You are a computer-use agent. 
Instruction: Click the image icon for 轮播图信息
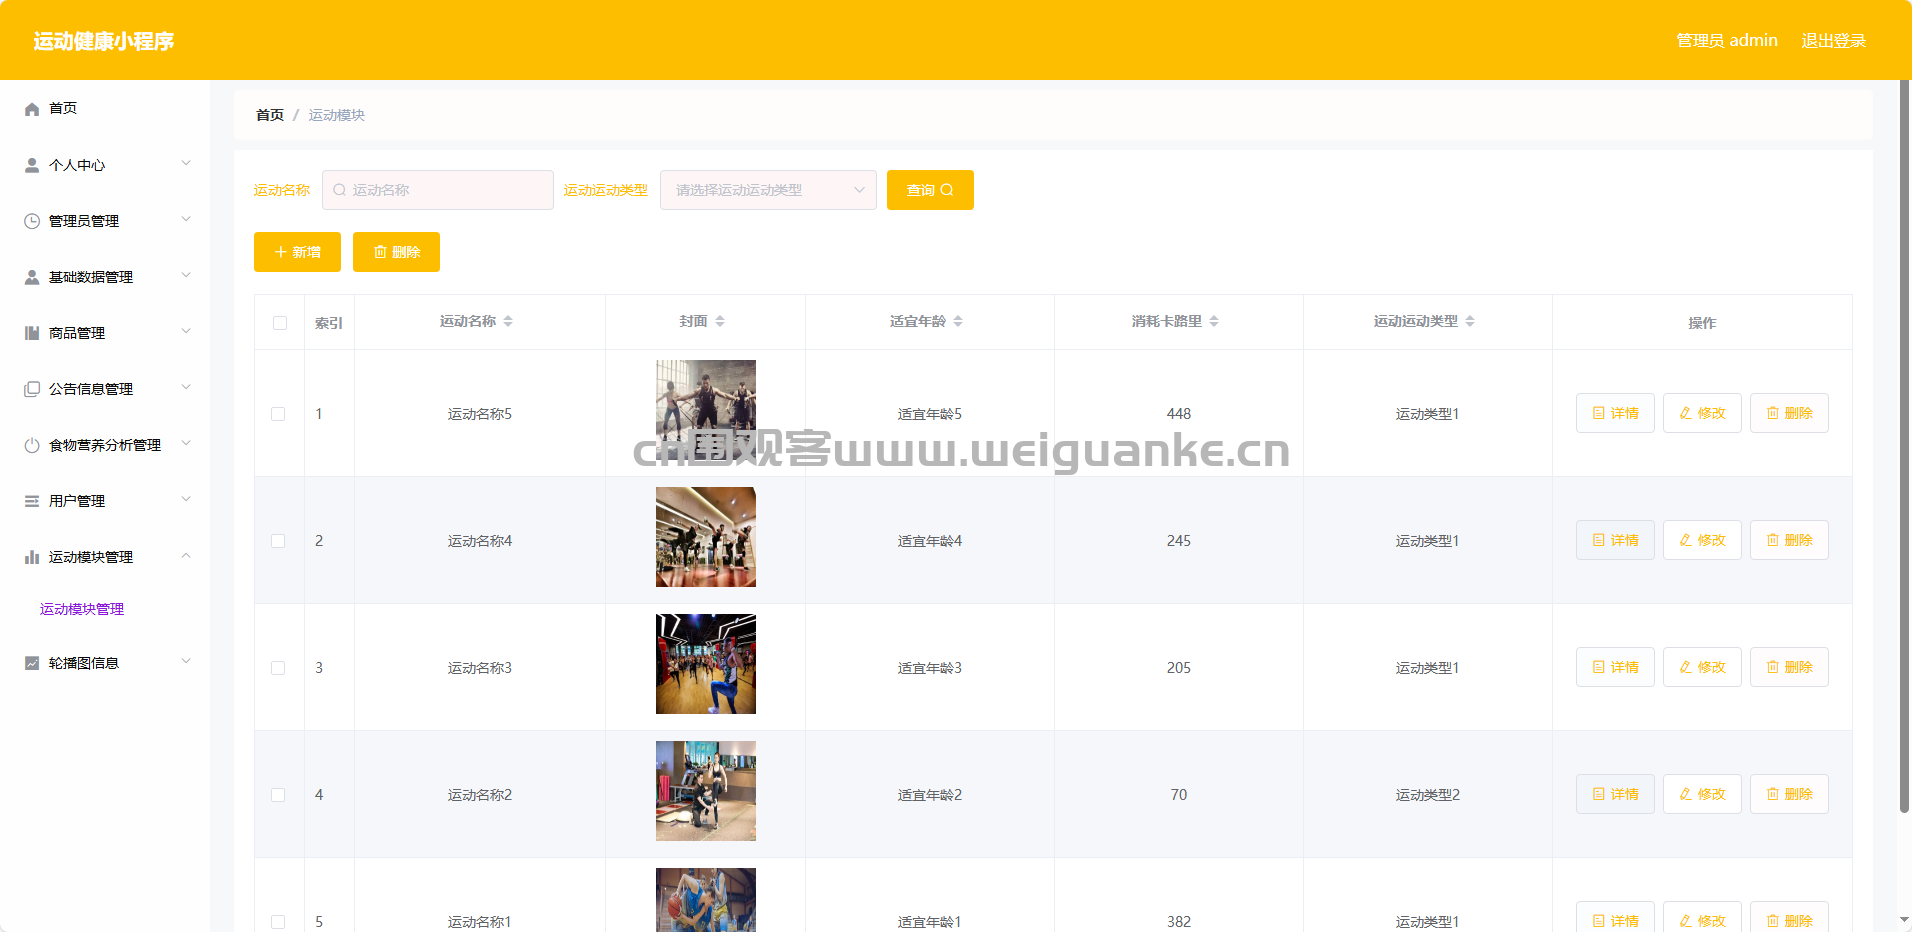[32, 663]
